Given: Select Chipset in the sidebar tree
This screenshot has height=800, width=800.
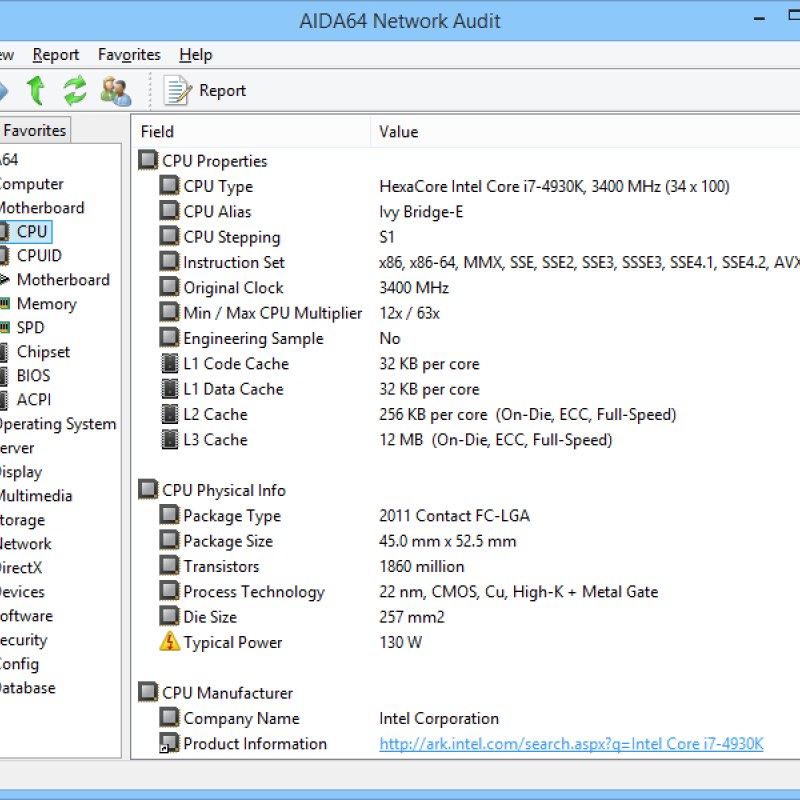Looking at the screenshot, I should coord(43,352).
